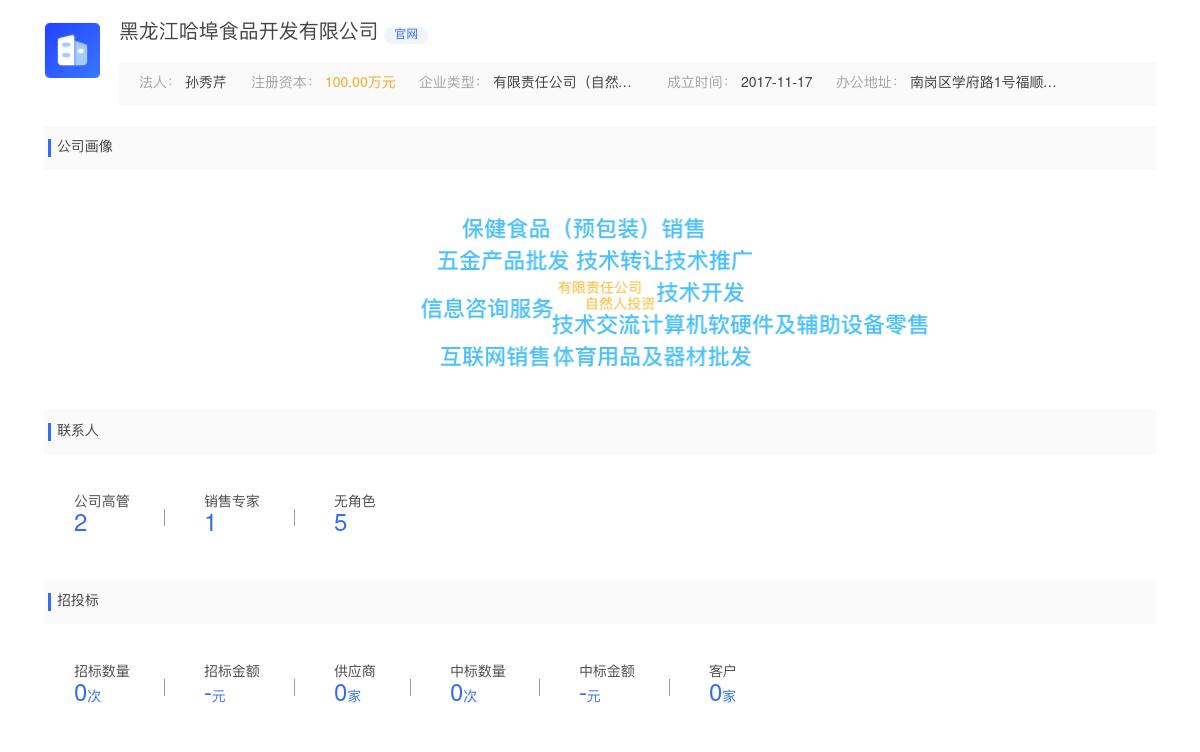The height and width of the screenshot is (752, 1200).
Task: Select word cloud tag 五金产品批发
Action: click(x=503, y=261)
